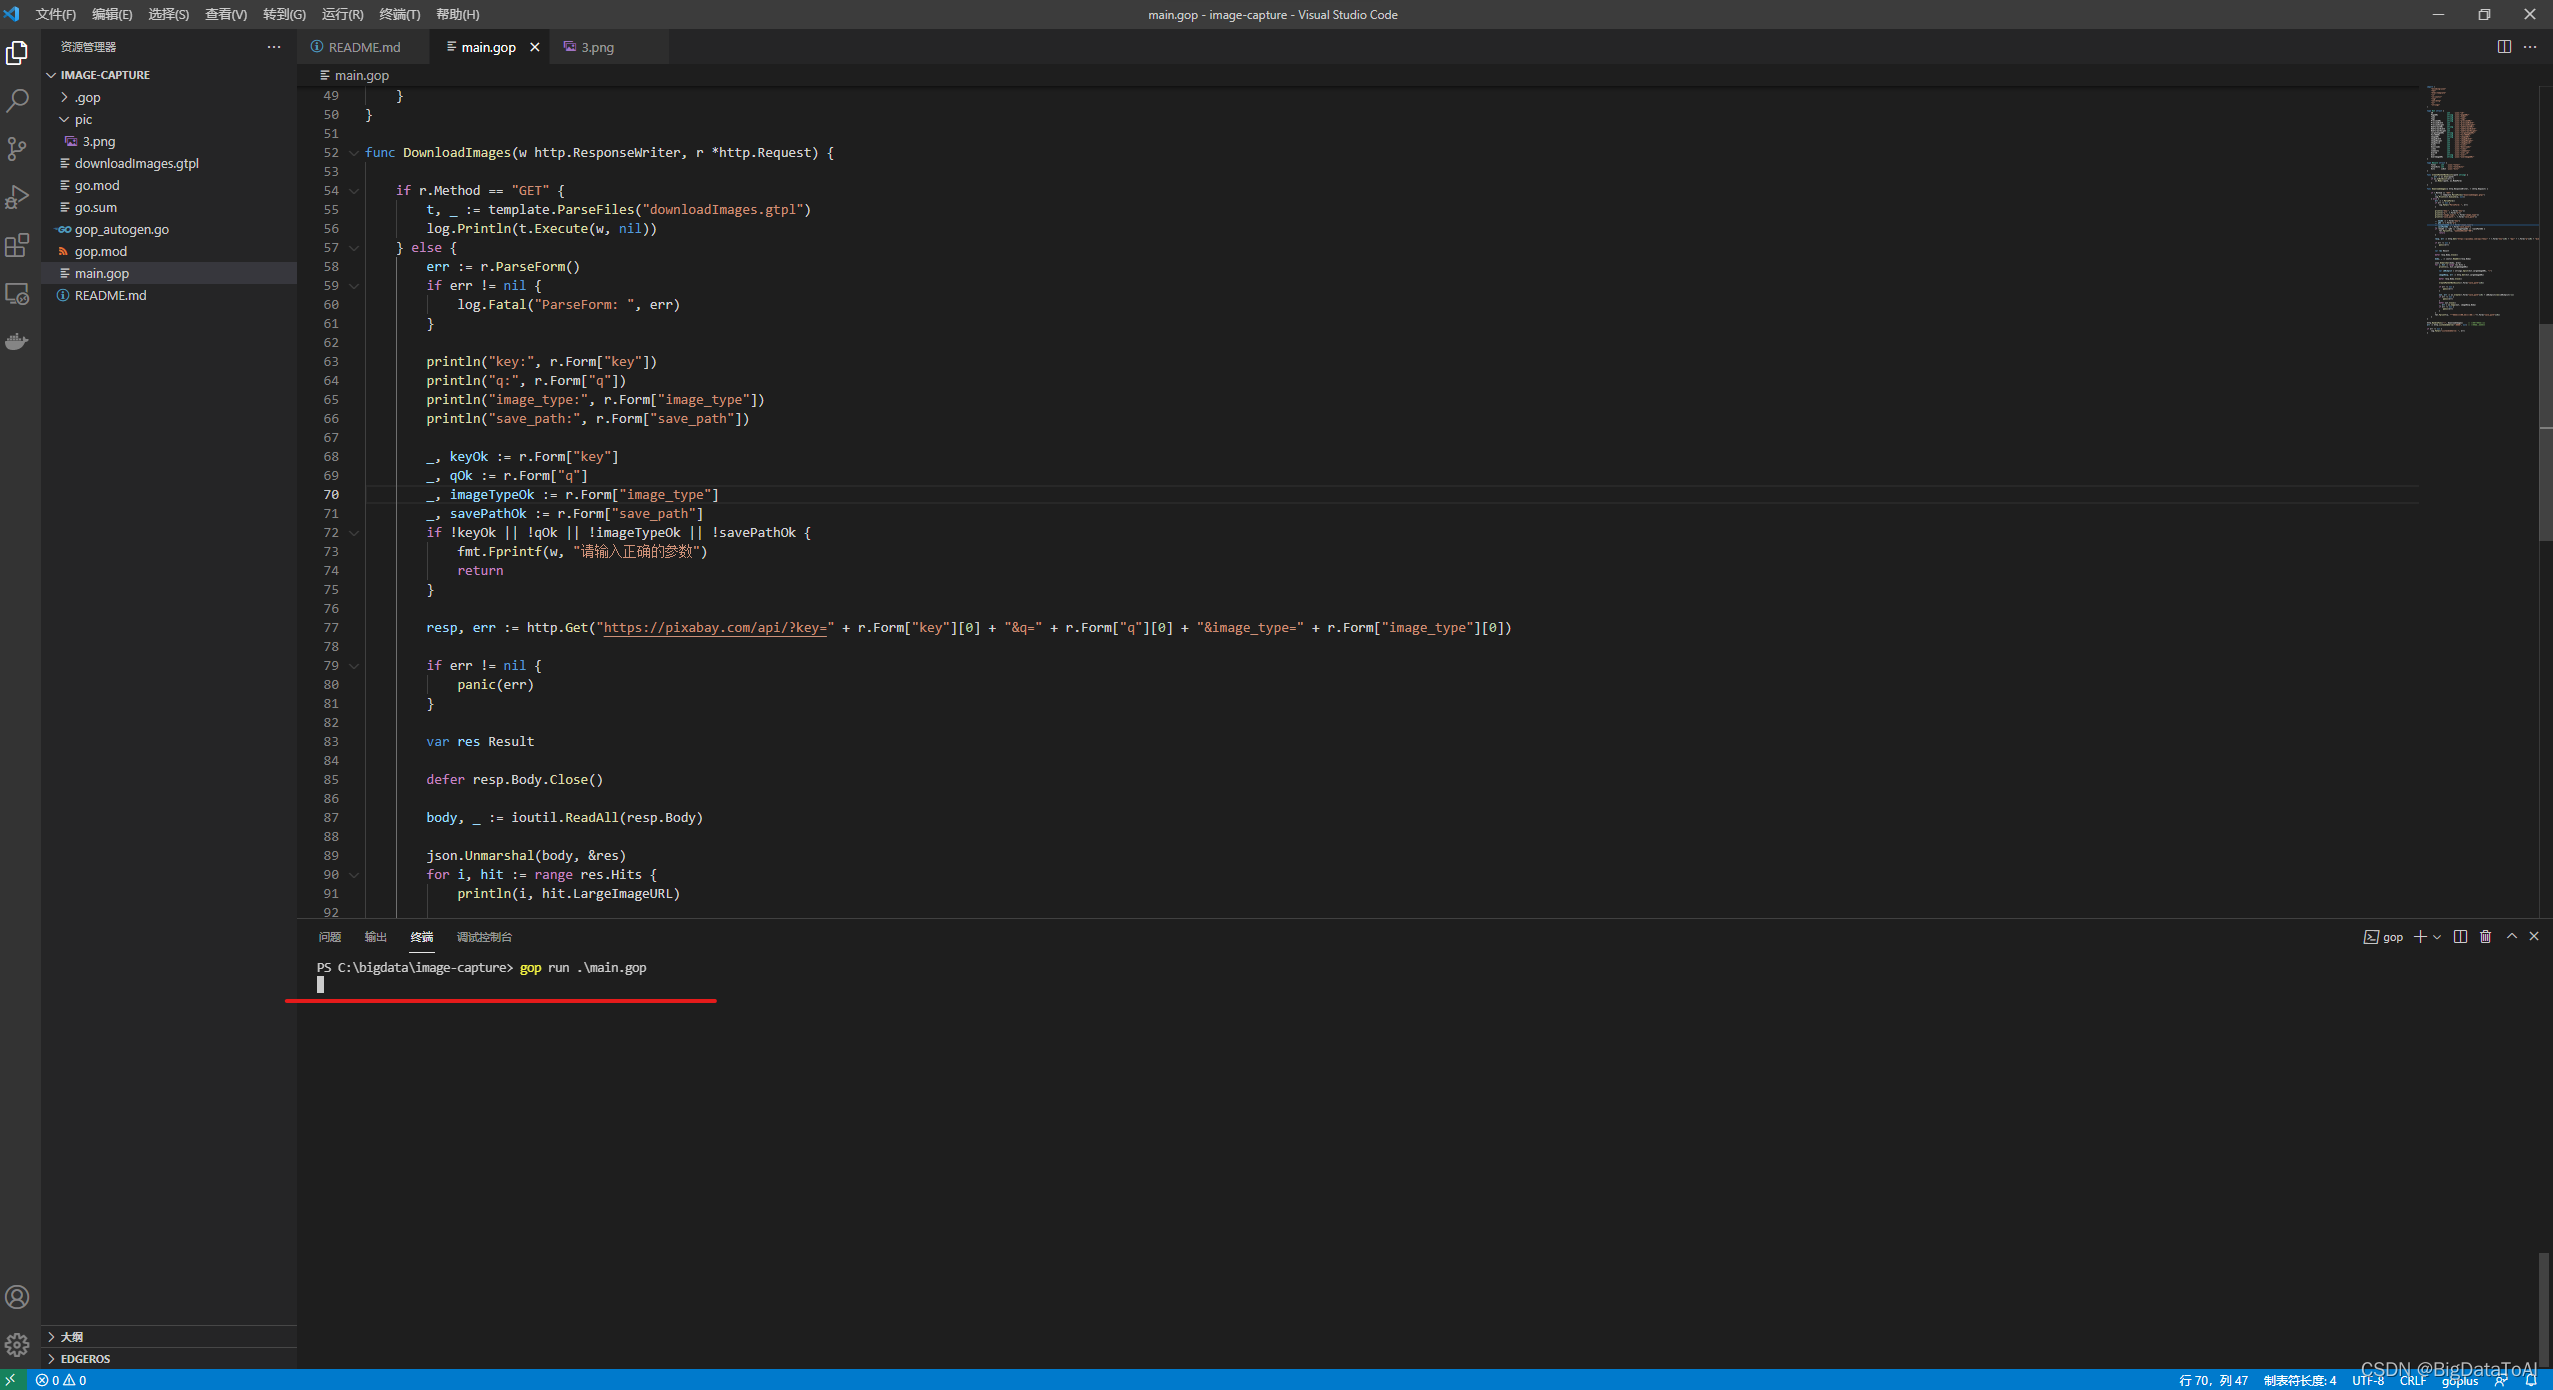Screen dimensions: 2553x1390
Task: Open Explorer panel more actions ellipsis
Action: click(x=274, y=47)
